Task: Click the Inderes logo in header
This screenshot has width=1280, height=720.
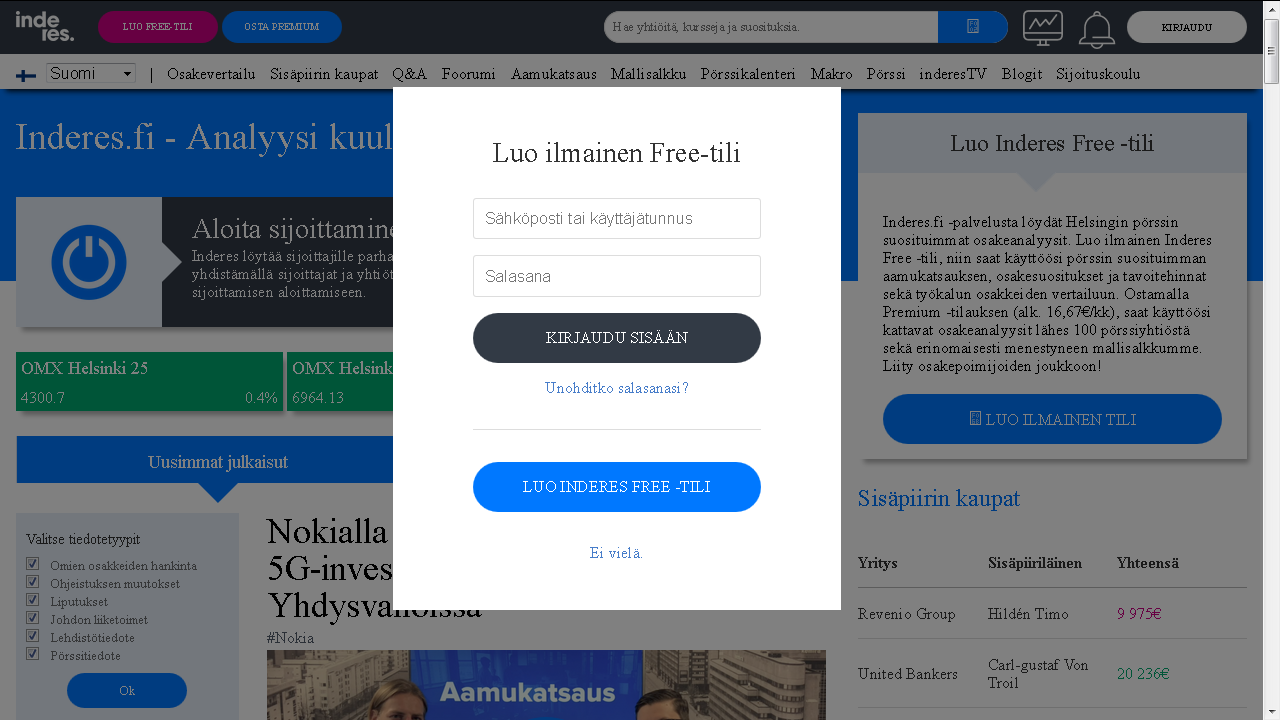Action: tap(45, 26)
